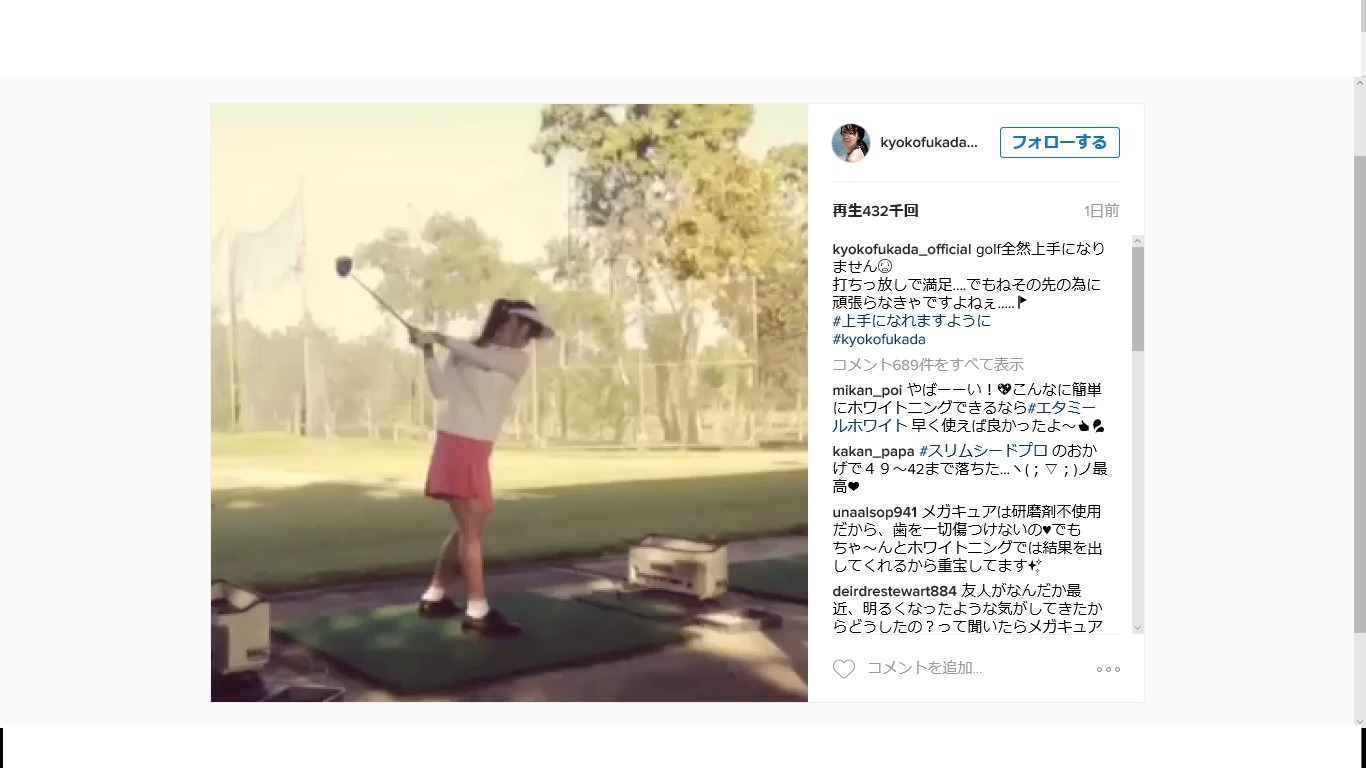
Task: Expand コメント689件をすべて表示 comments
Action: pos(928,364)
